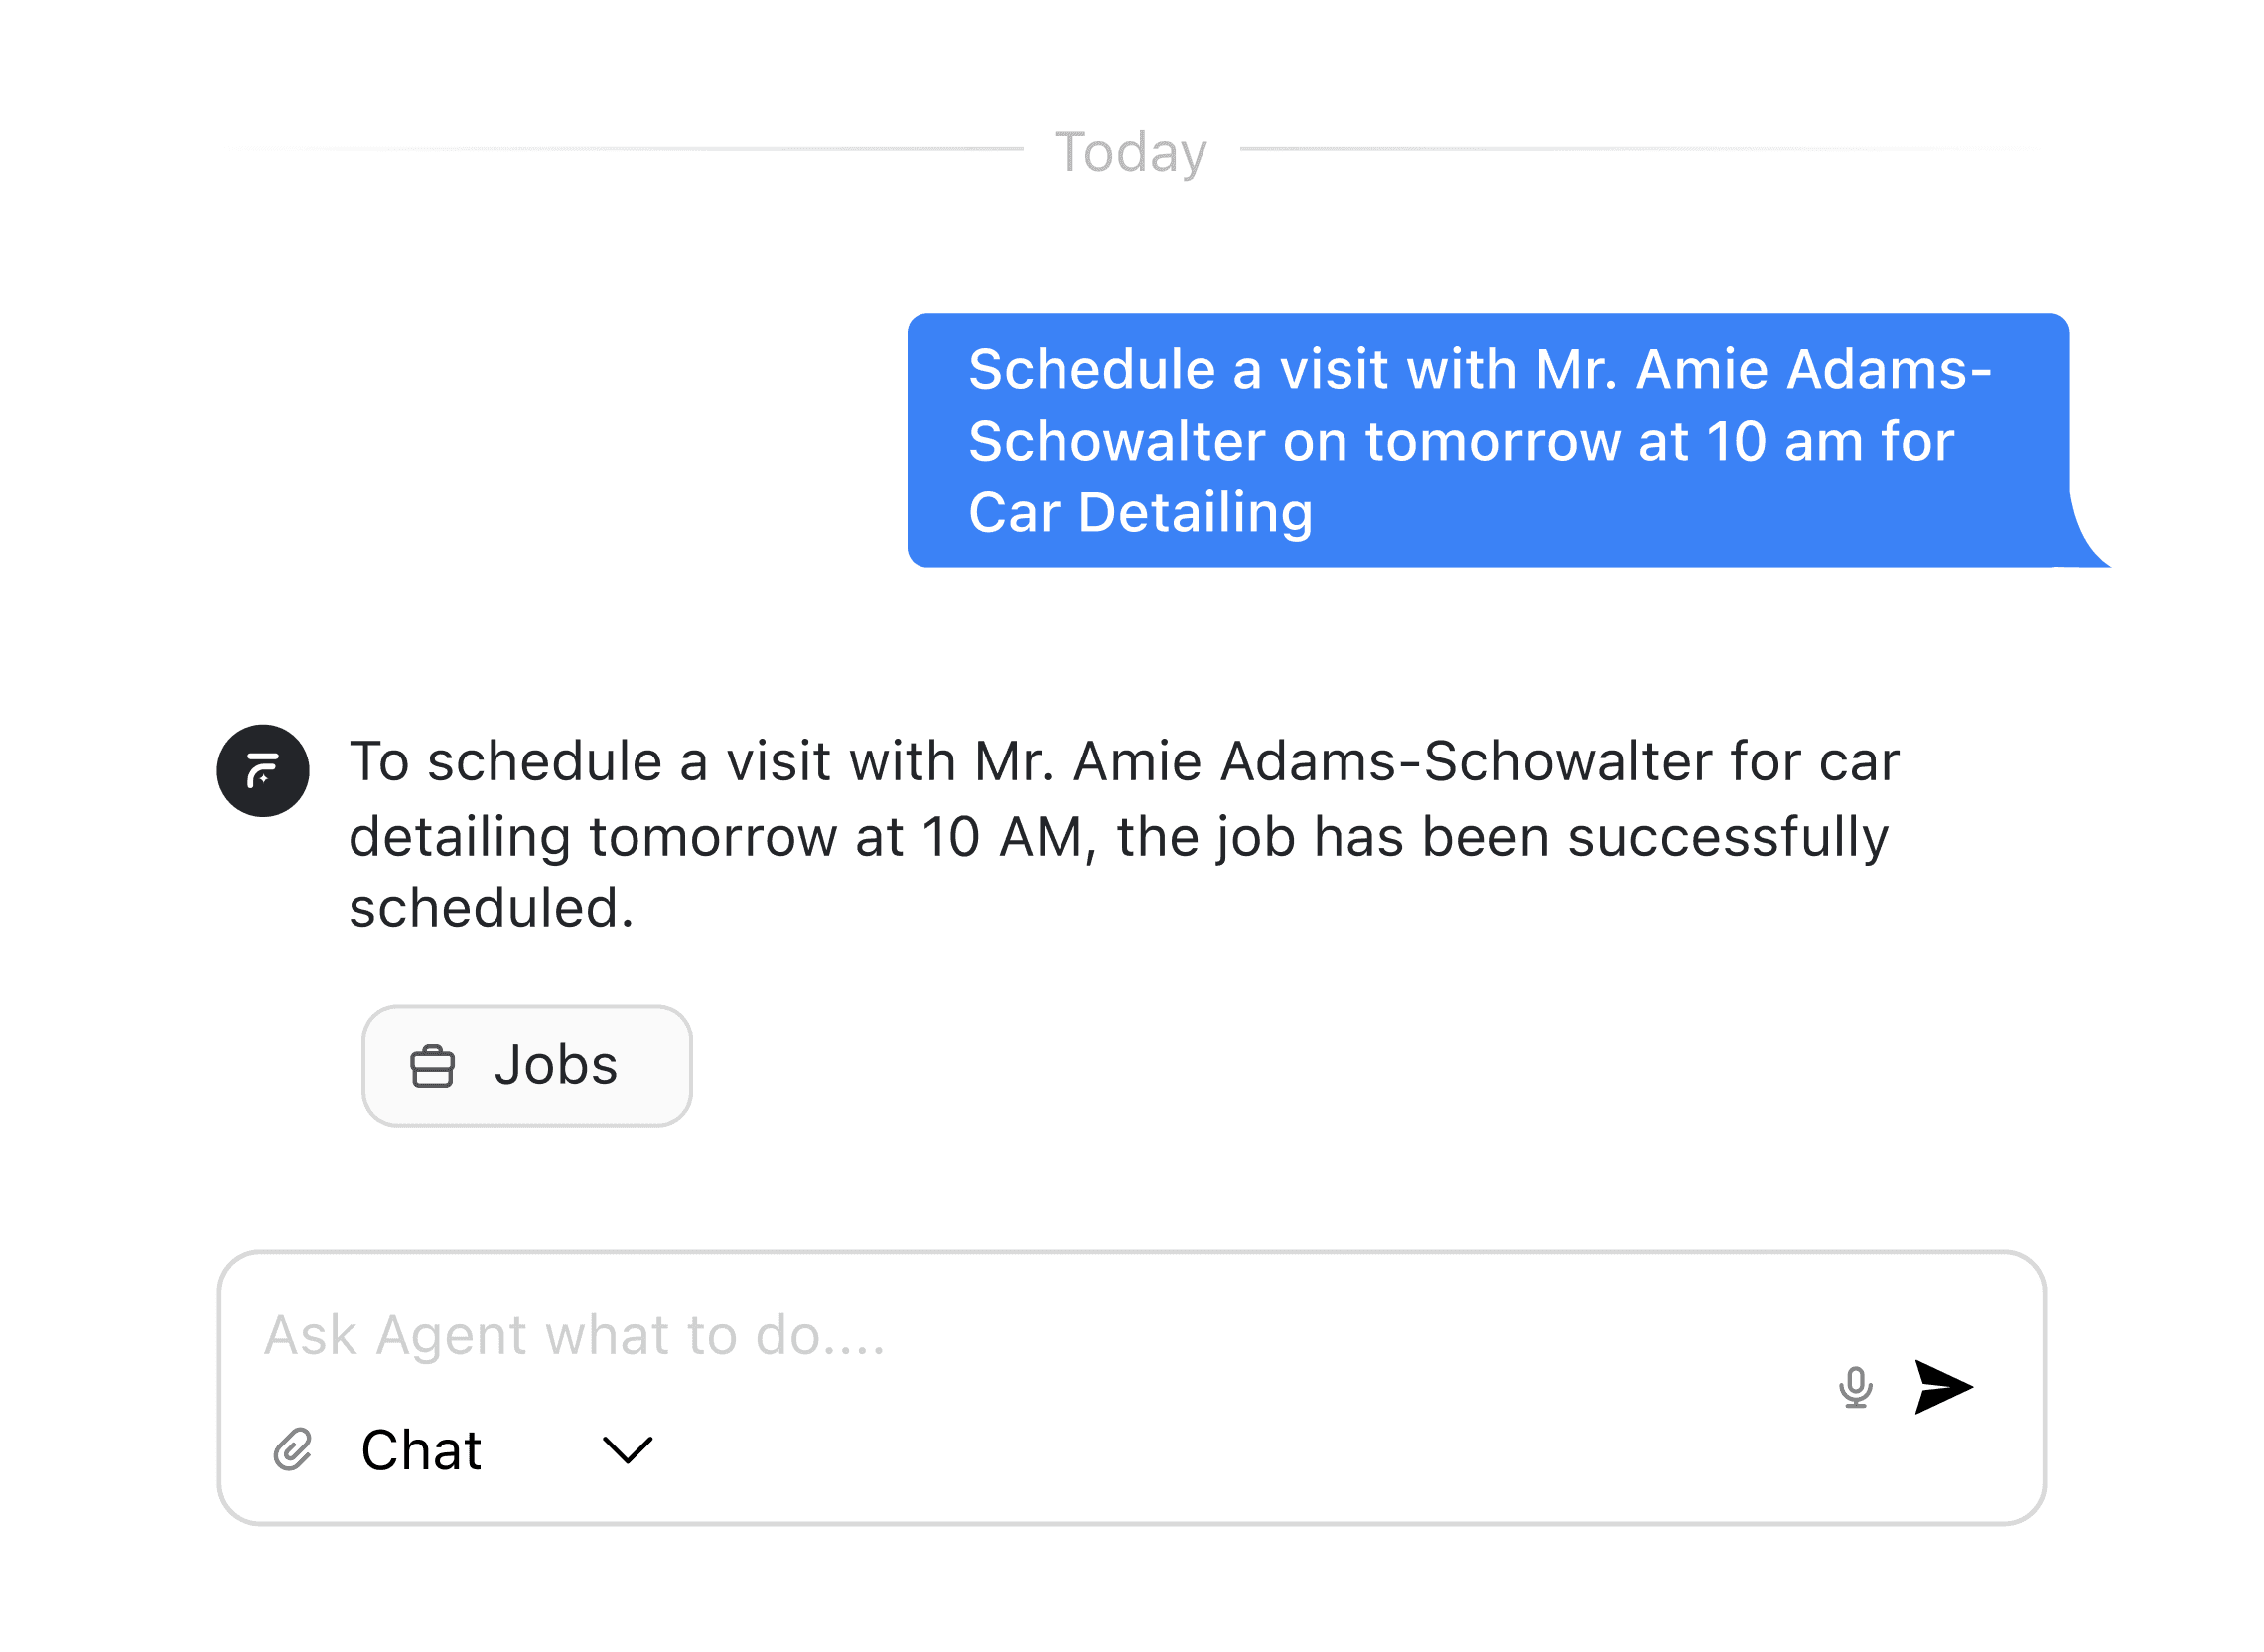Click "successfully" in the agent response

pos(1727,837)
